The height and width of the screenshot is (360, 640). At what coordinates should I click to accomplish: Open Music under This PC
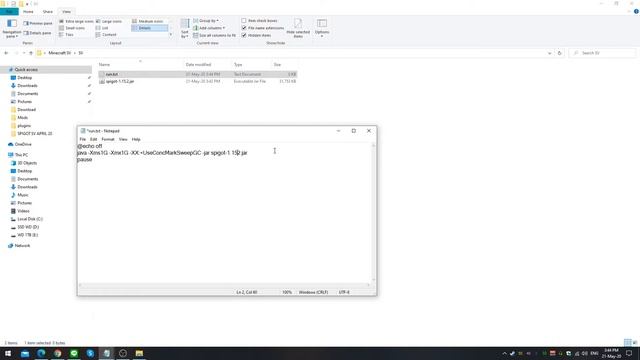pyautogui.click(x=23, y=195)
